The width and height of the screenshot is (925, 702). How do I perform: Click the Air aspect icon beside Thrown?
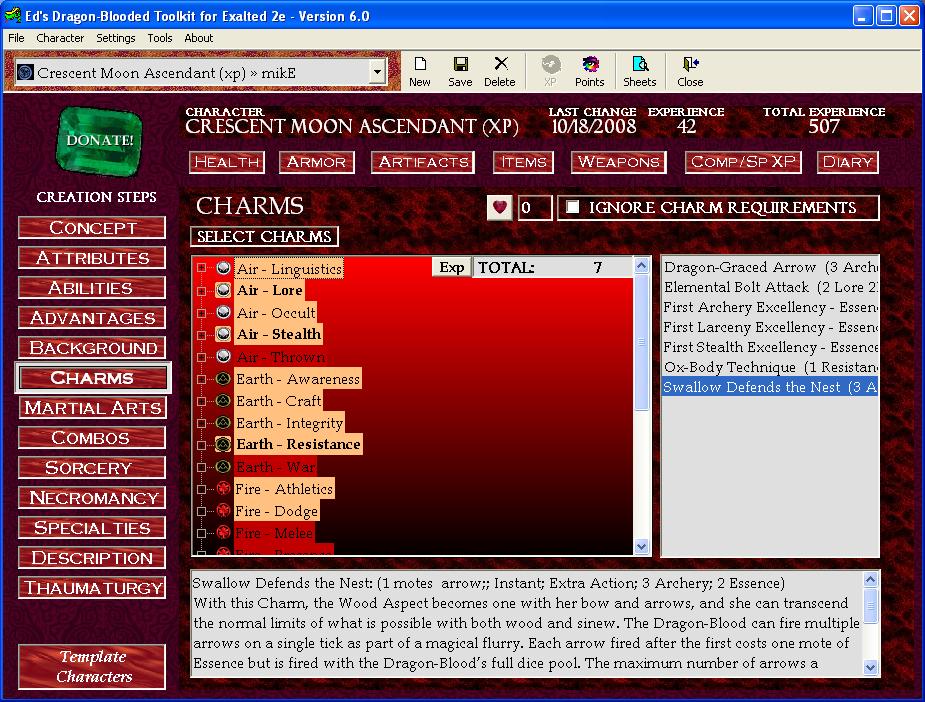[223, 356]
